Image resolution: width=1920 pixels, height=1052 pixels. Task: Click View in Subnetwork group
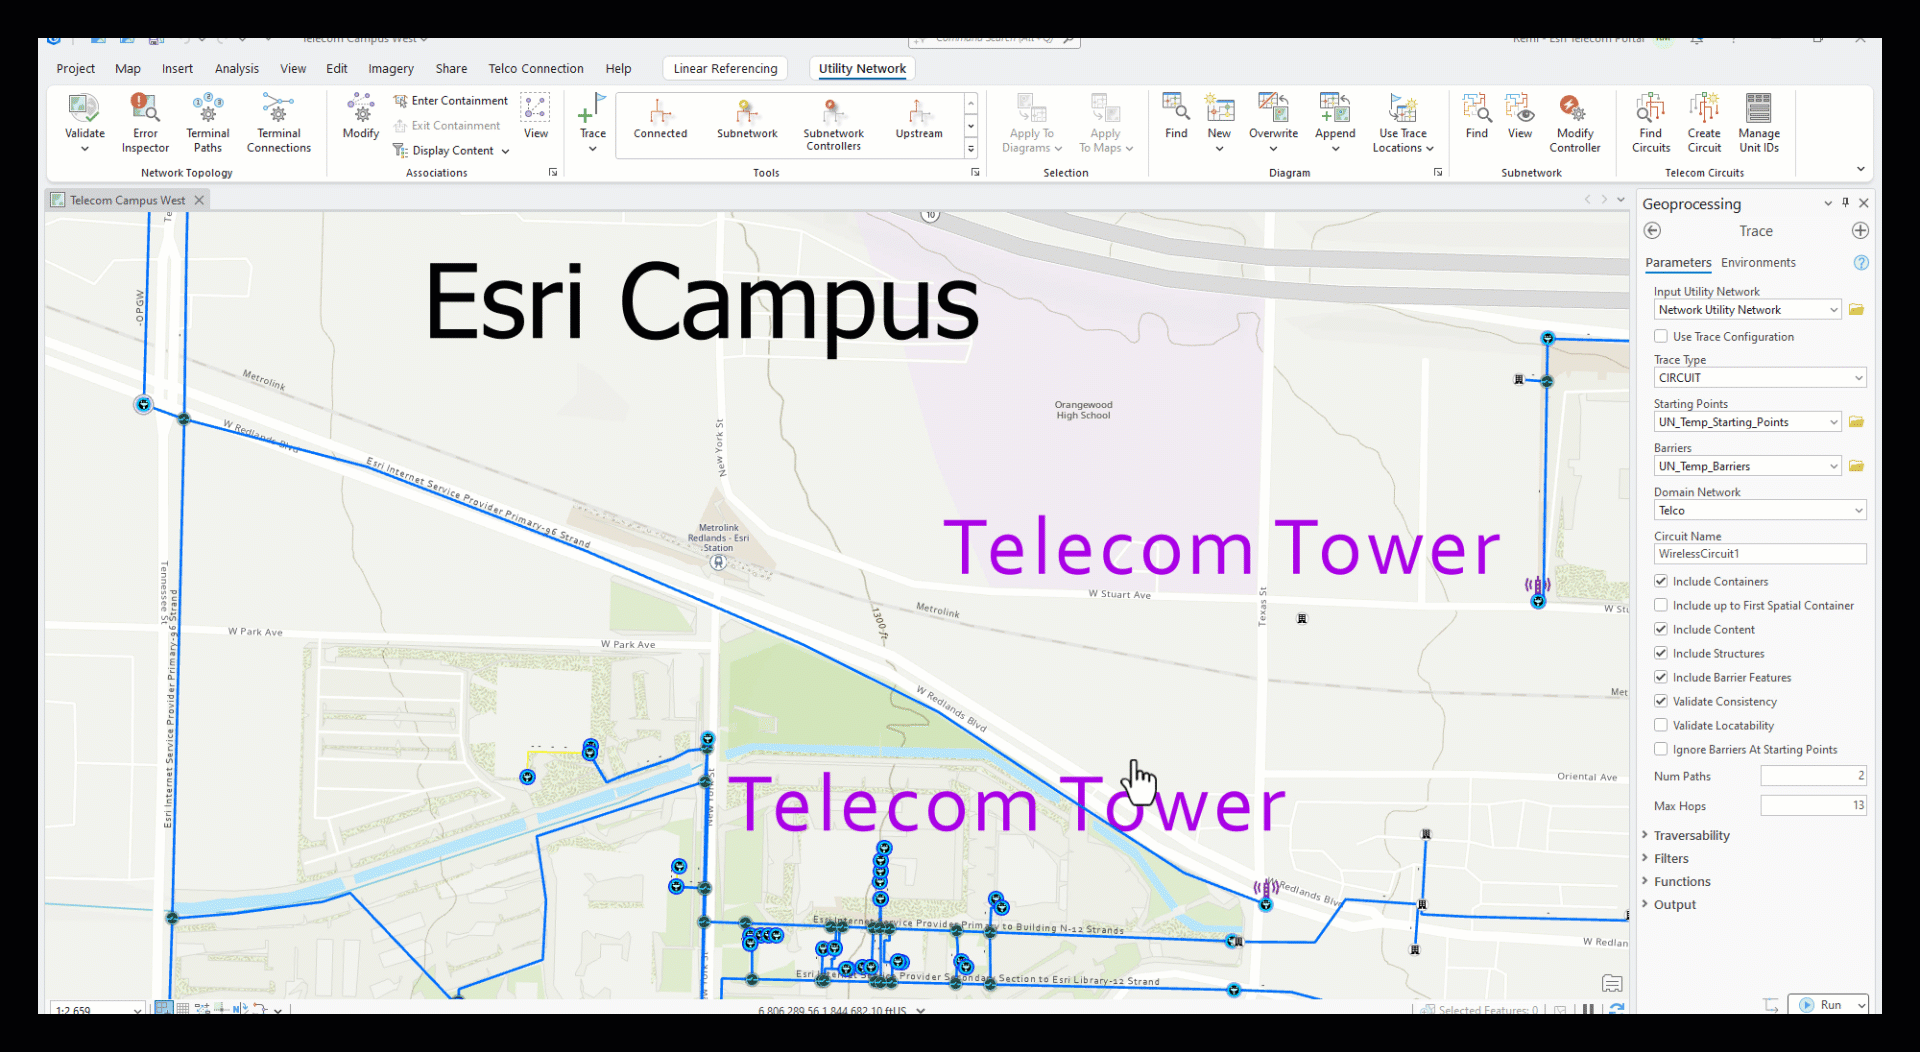click(1520, 116)
